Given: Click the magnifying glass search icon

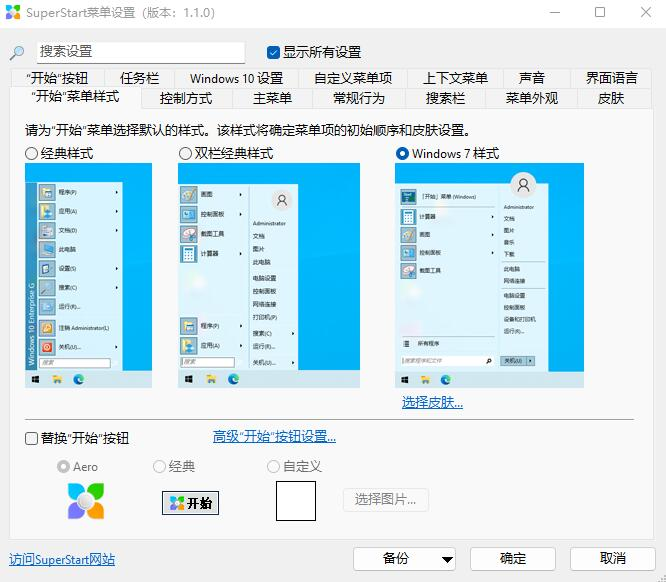Looking at the screenshot, I should pyautogui.click(x=17, y=53).
